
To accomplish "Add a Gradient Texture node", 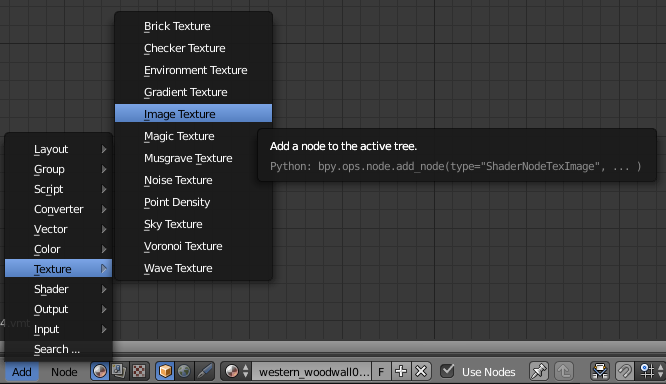I will pos(193,92).
